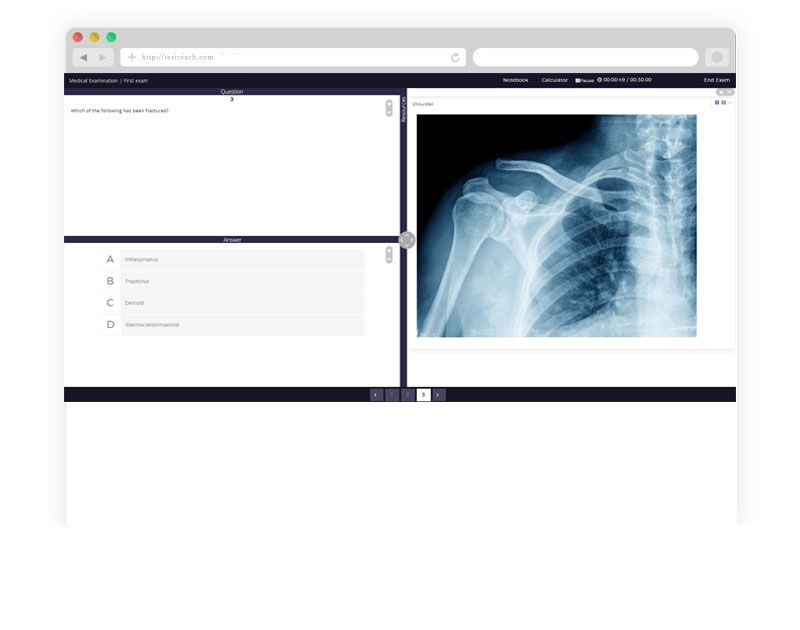
Task: Click the testreach.com address field
Action: (293, 57)
